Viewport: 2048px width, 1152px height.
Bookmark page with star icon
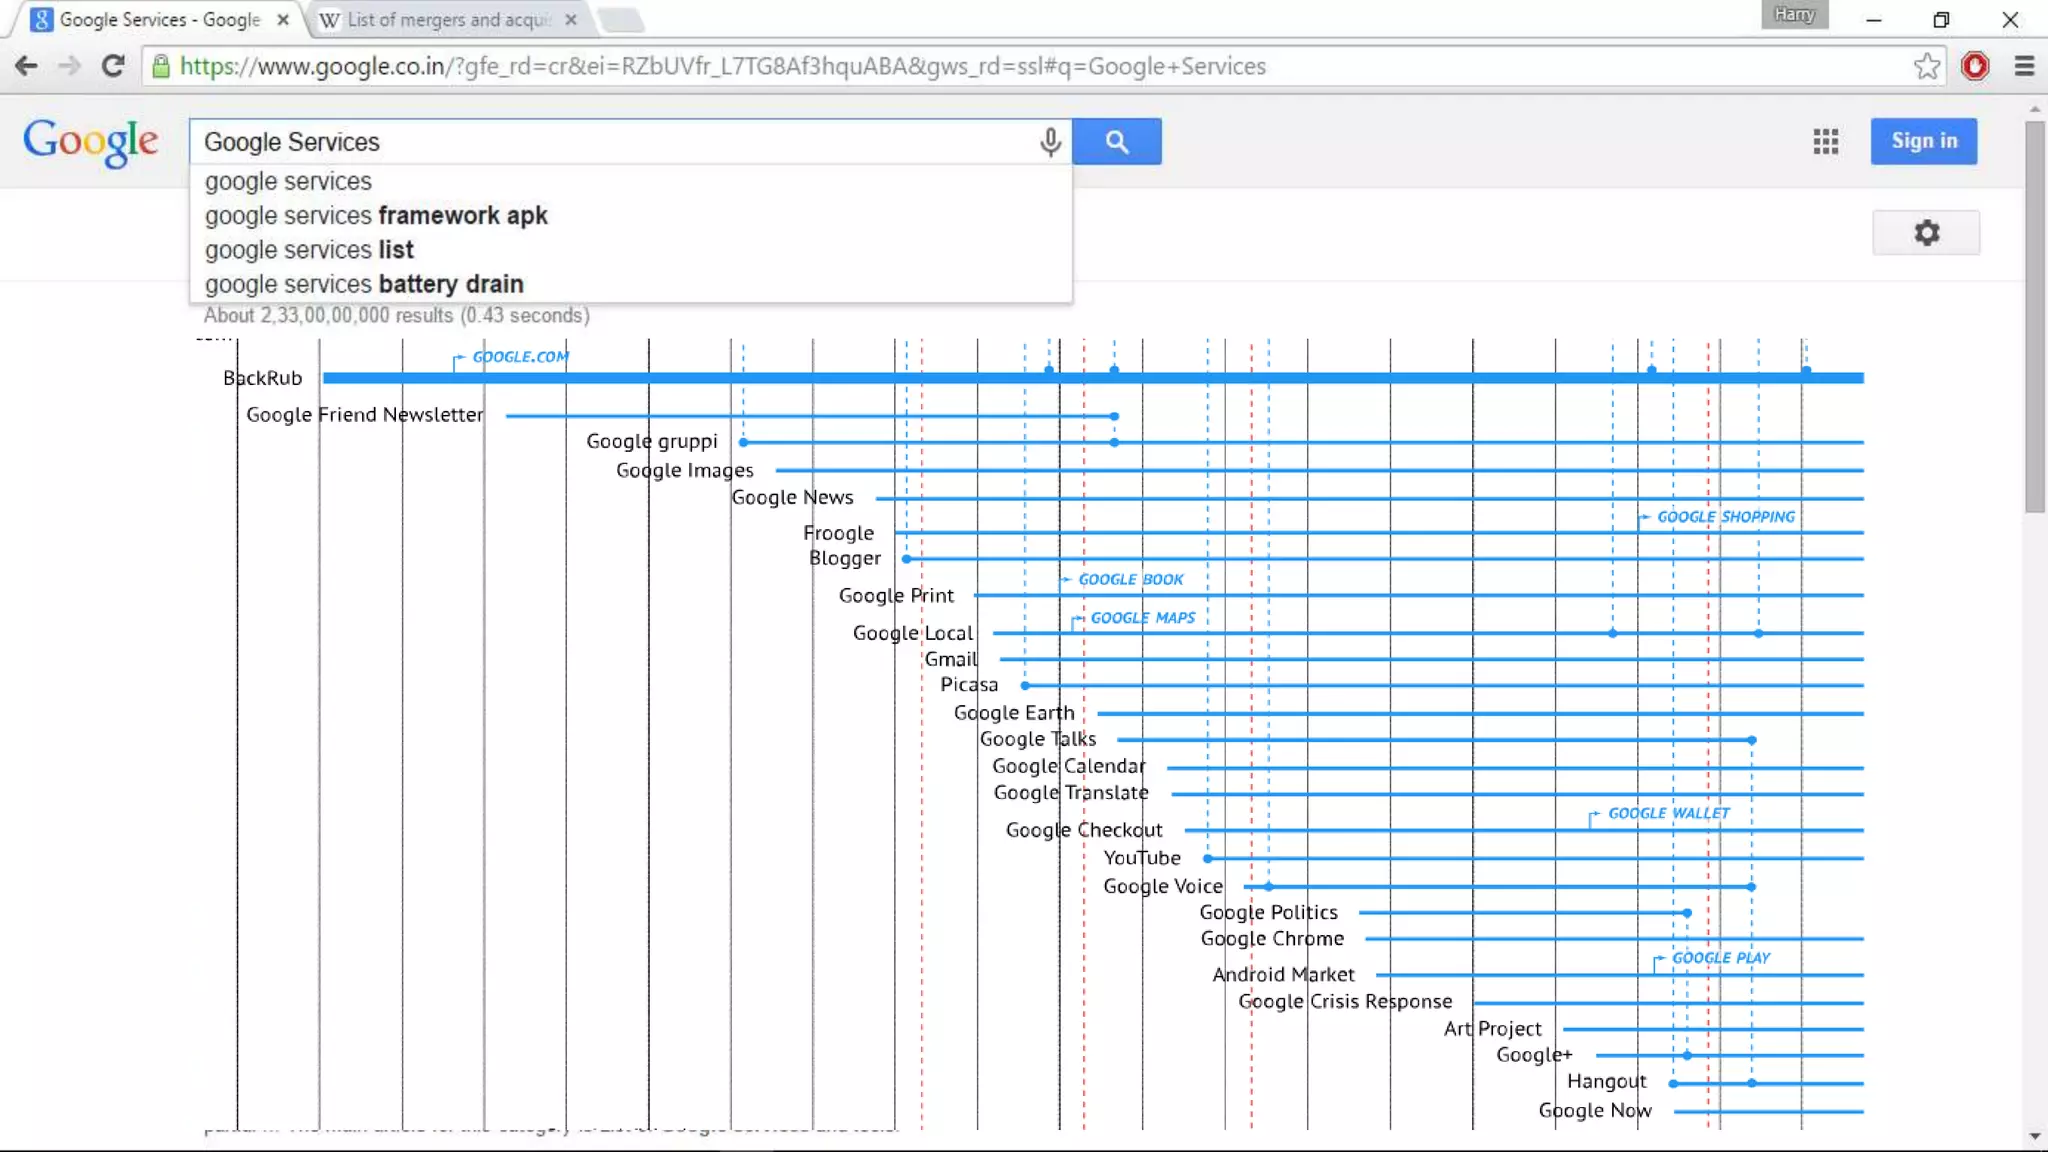pyautogui.click(x=1926, y=67)
